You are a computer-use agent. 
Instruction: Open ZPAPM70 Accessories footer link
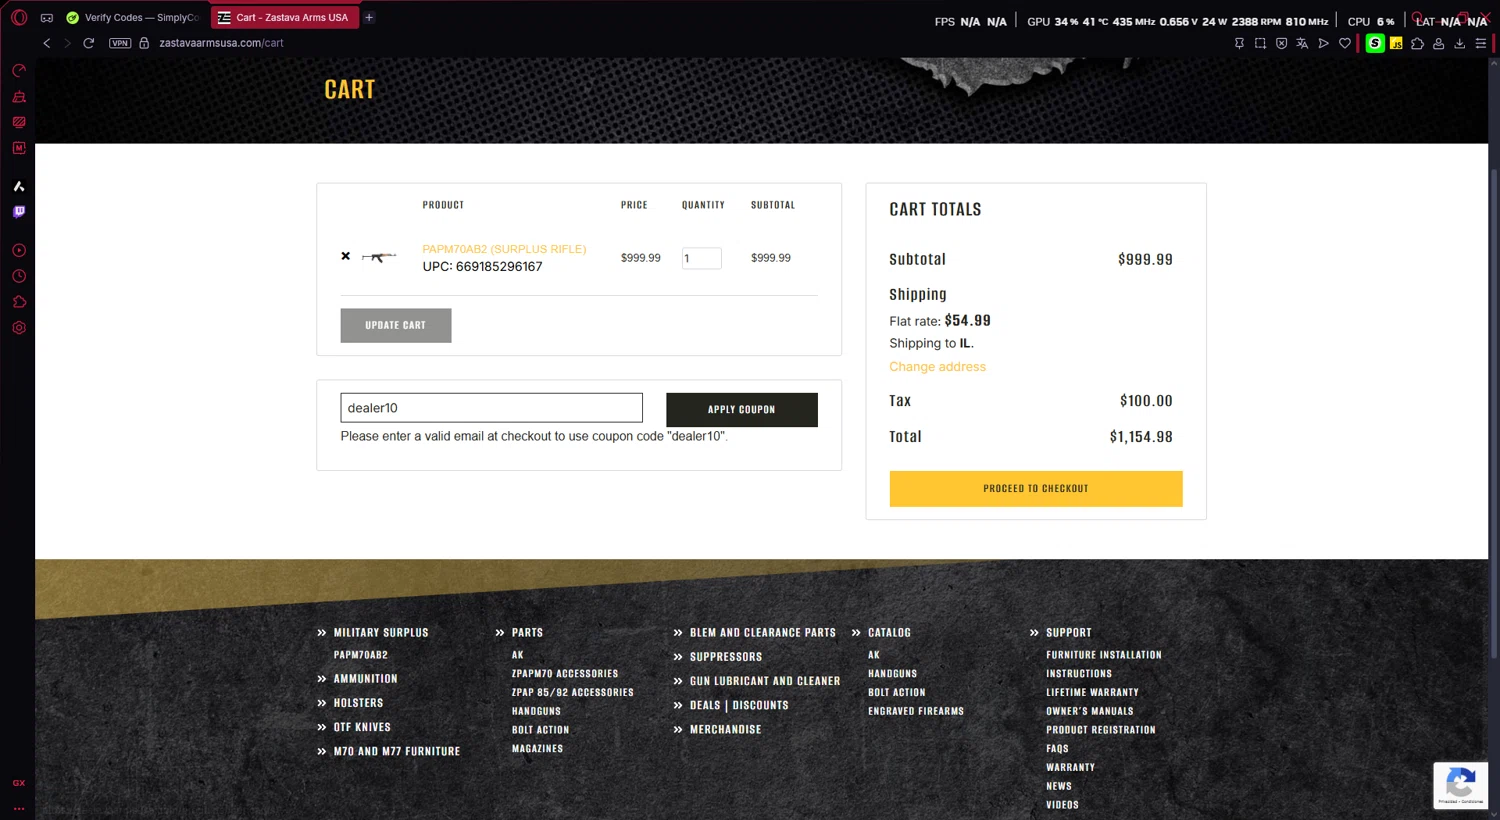coord(565,674)
